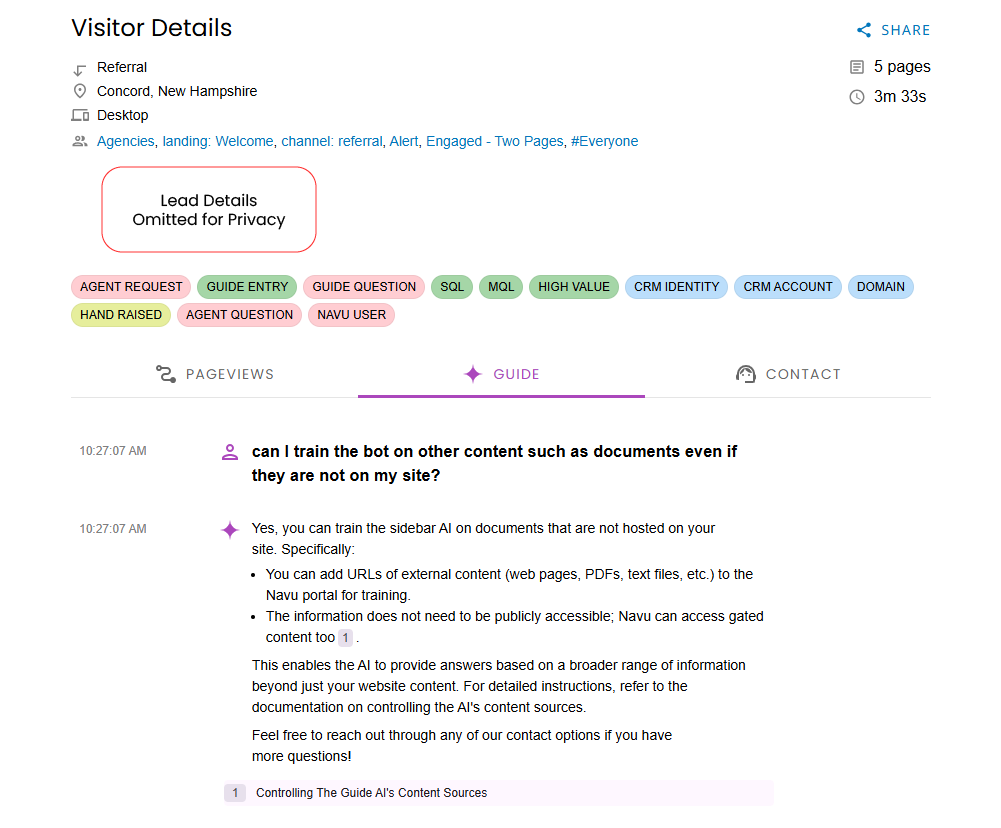
Task: Switch to the Pageviews tab
Action: click(x=215, y=374)
